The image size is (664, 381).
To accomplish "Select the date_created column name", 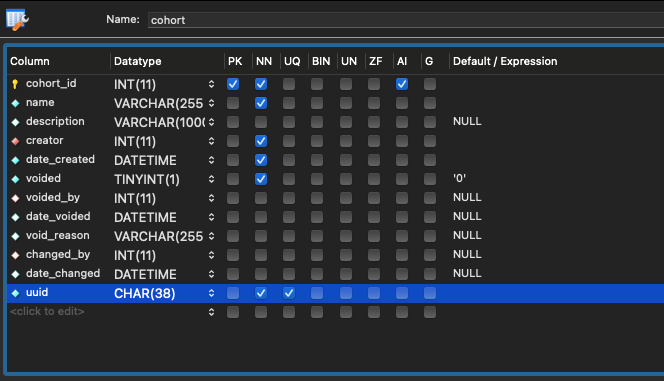I will click(60, 160).
